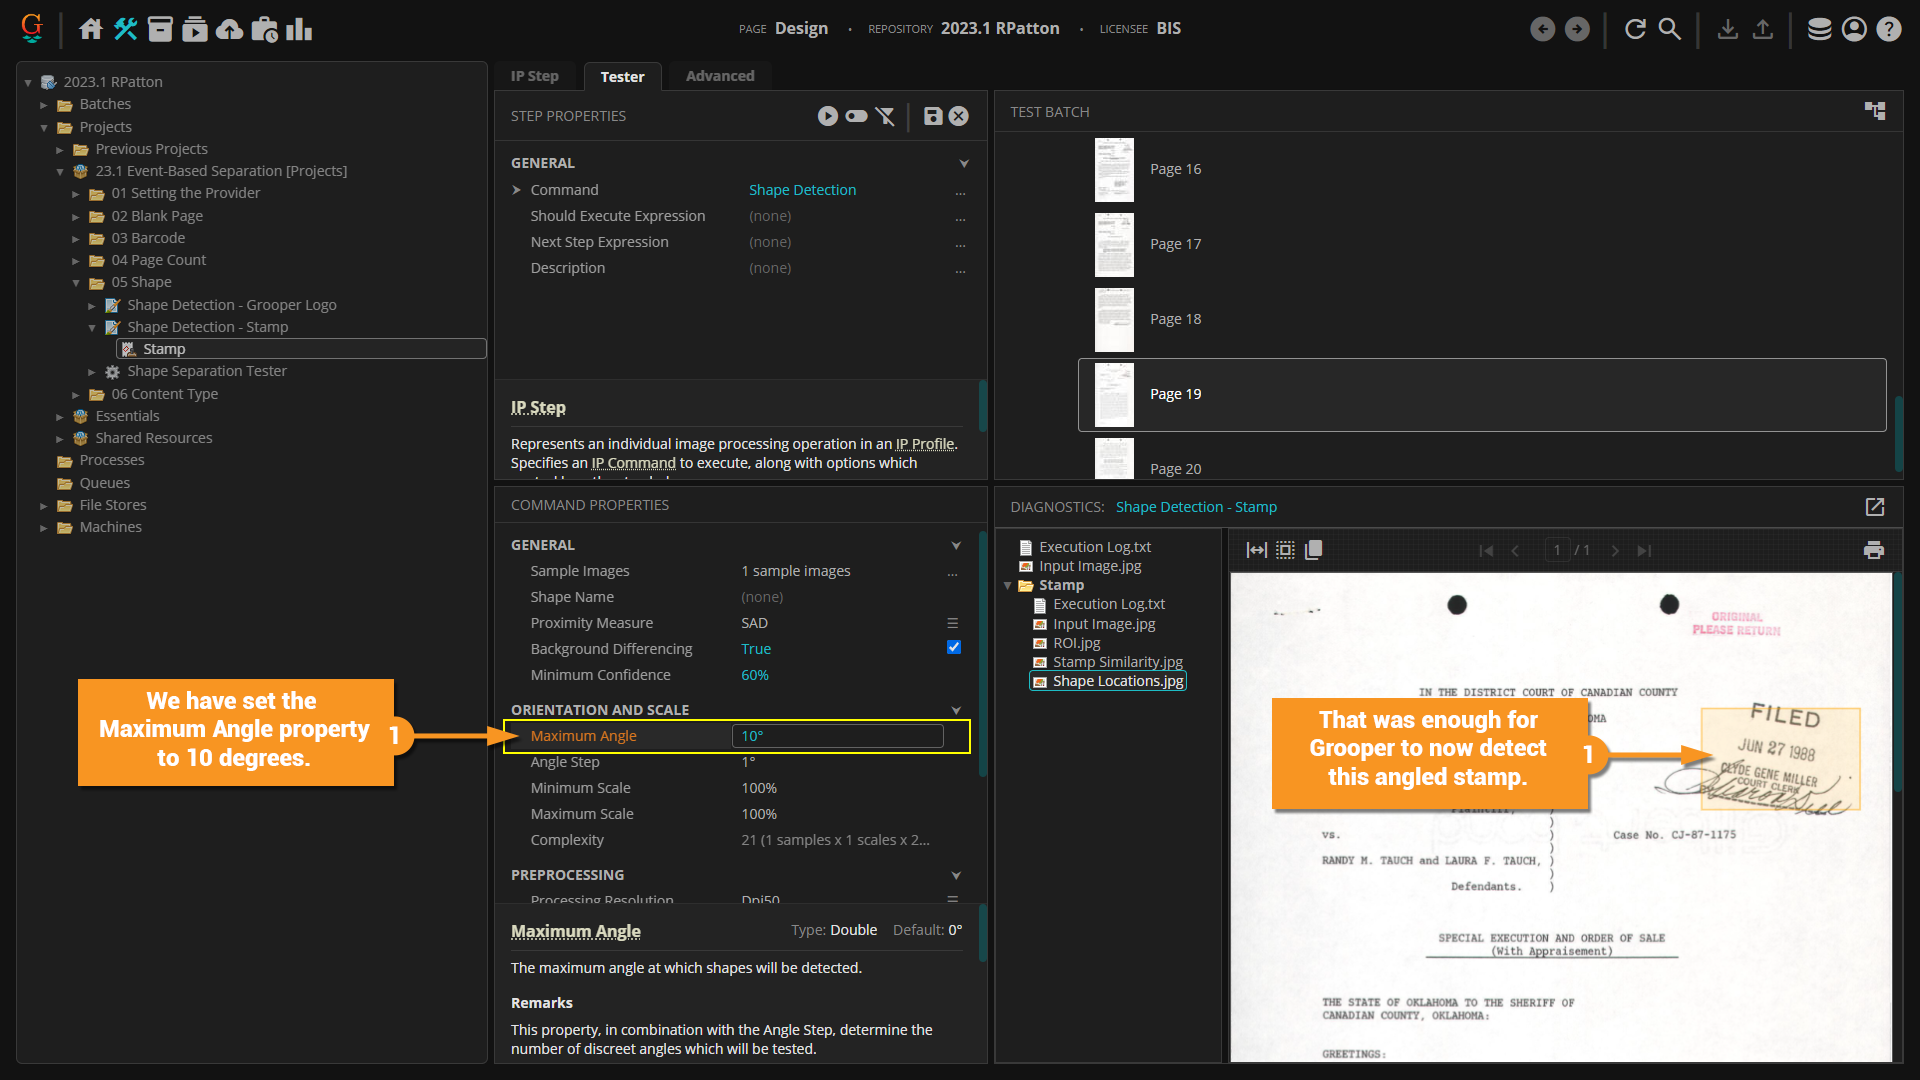Image resolution: width=1920 pixels, height=1080 pixels.
Task: Open the Stats bar chart icon
Action: tap(299, 29)
